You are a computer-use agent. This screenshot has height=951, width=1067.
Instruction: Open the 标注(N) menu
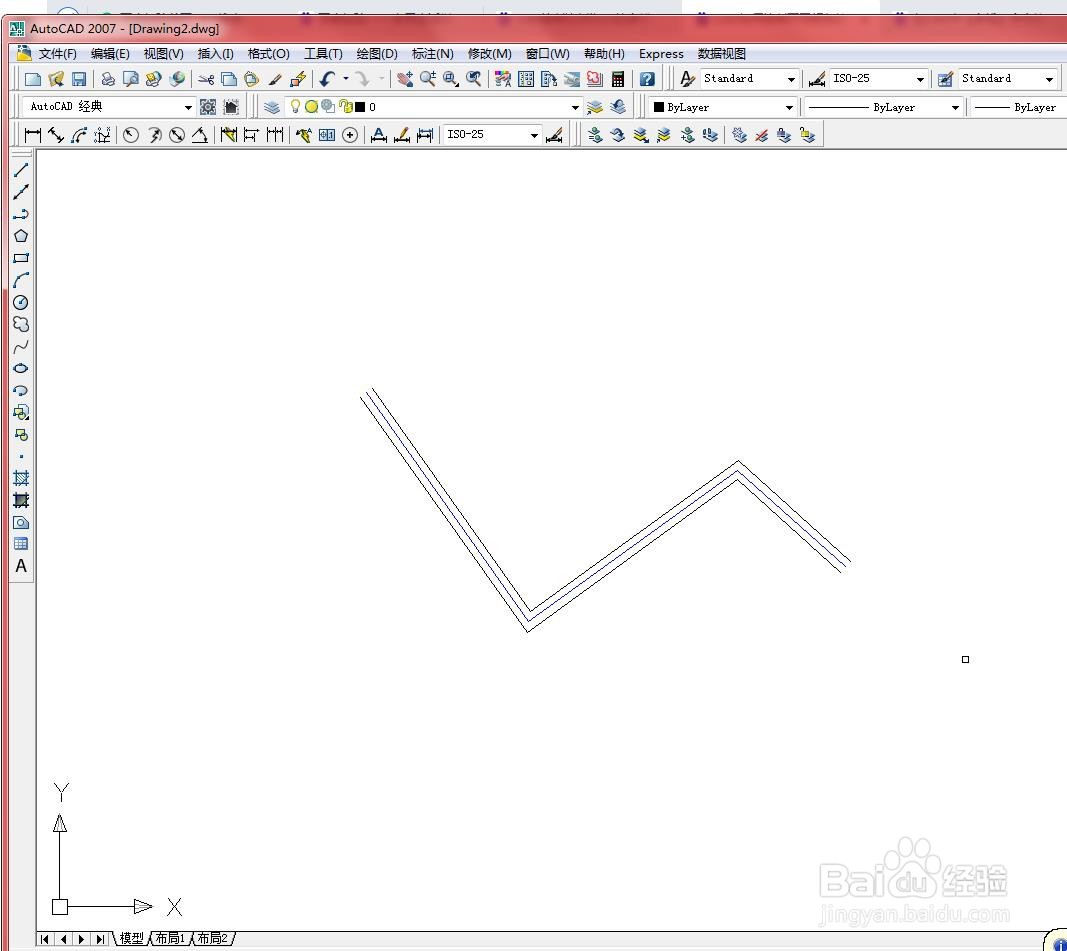pos(432,54)
